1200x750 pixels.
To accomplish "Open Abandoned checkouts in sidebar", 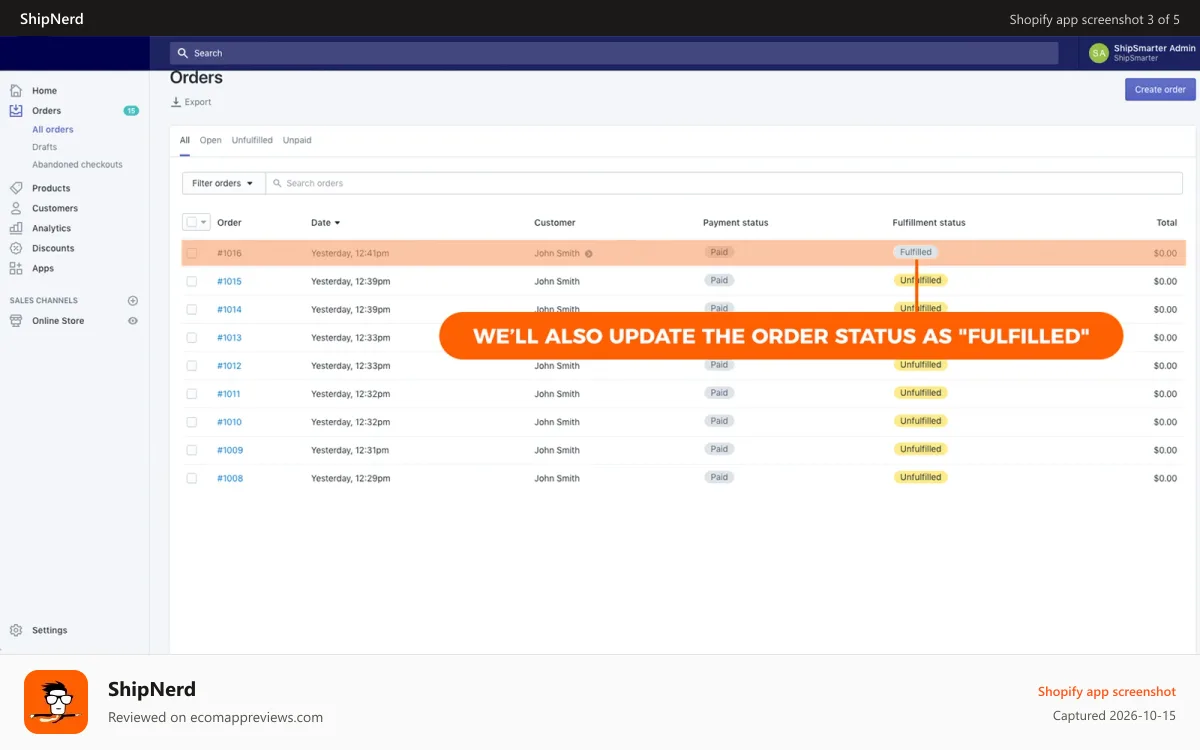I will (77, 164).
